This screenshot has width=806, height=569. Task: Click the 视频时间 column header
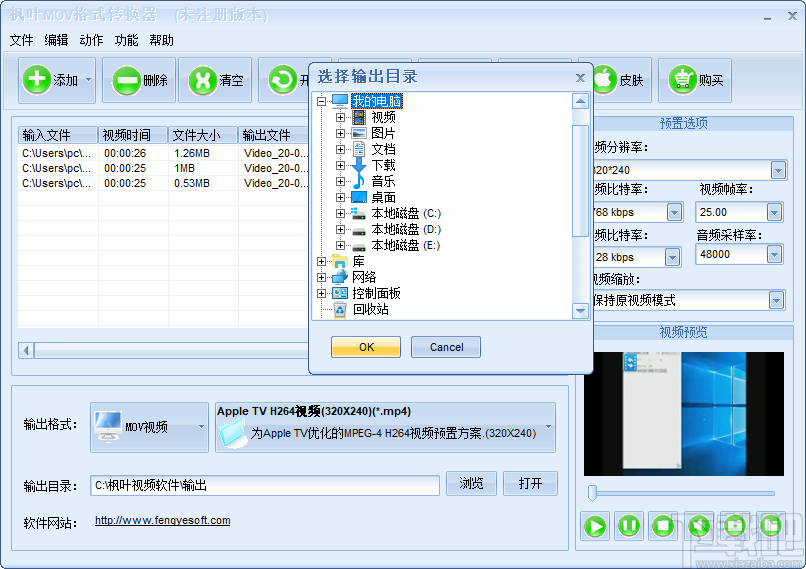[x=133, y=135]
